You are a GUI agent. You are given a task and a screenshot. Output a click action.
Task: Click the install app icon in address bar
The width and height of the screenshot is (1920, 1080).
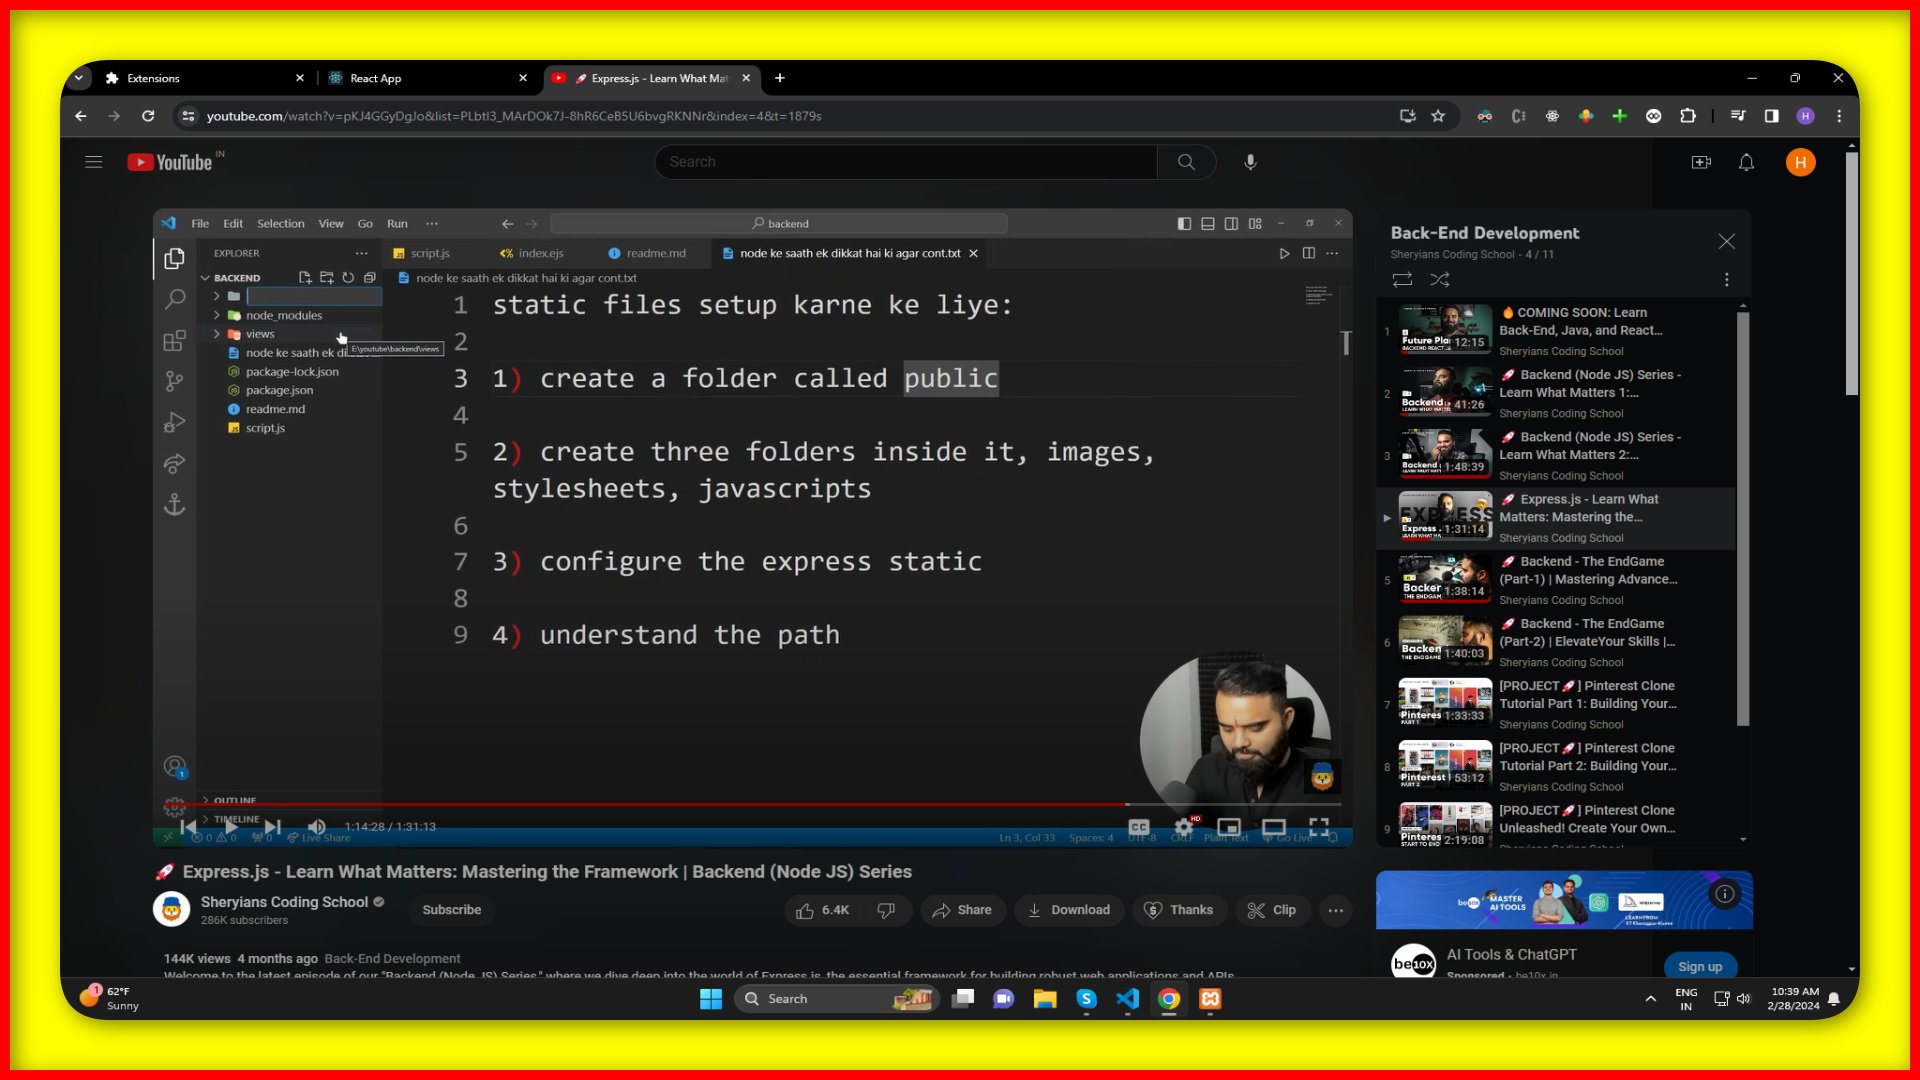pyautogui.click(x=1408, y=116)
